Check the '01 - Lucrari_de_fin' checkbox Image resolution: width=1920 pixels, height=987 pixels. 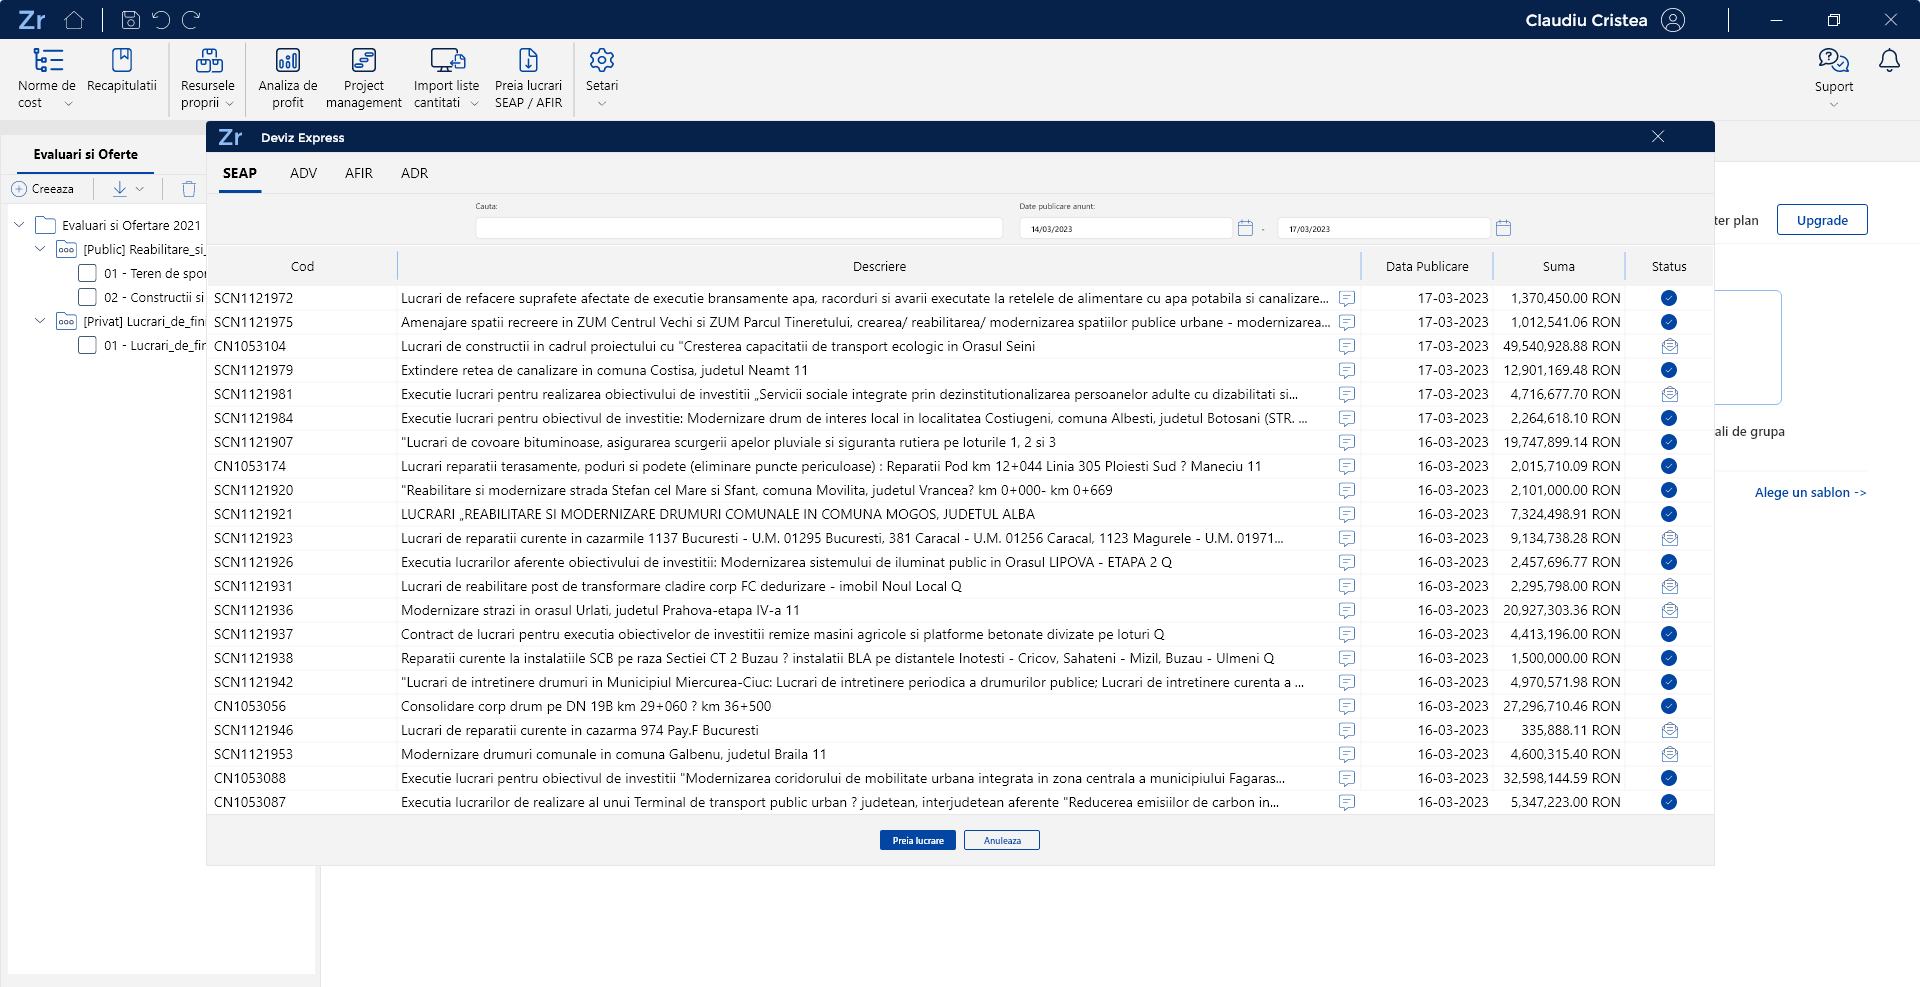pos(88,345)
